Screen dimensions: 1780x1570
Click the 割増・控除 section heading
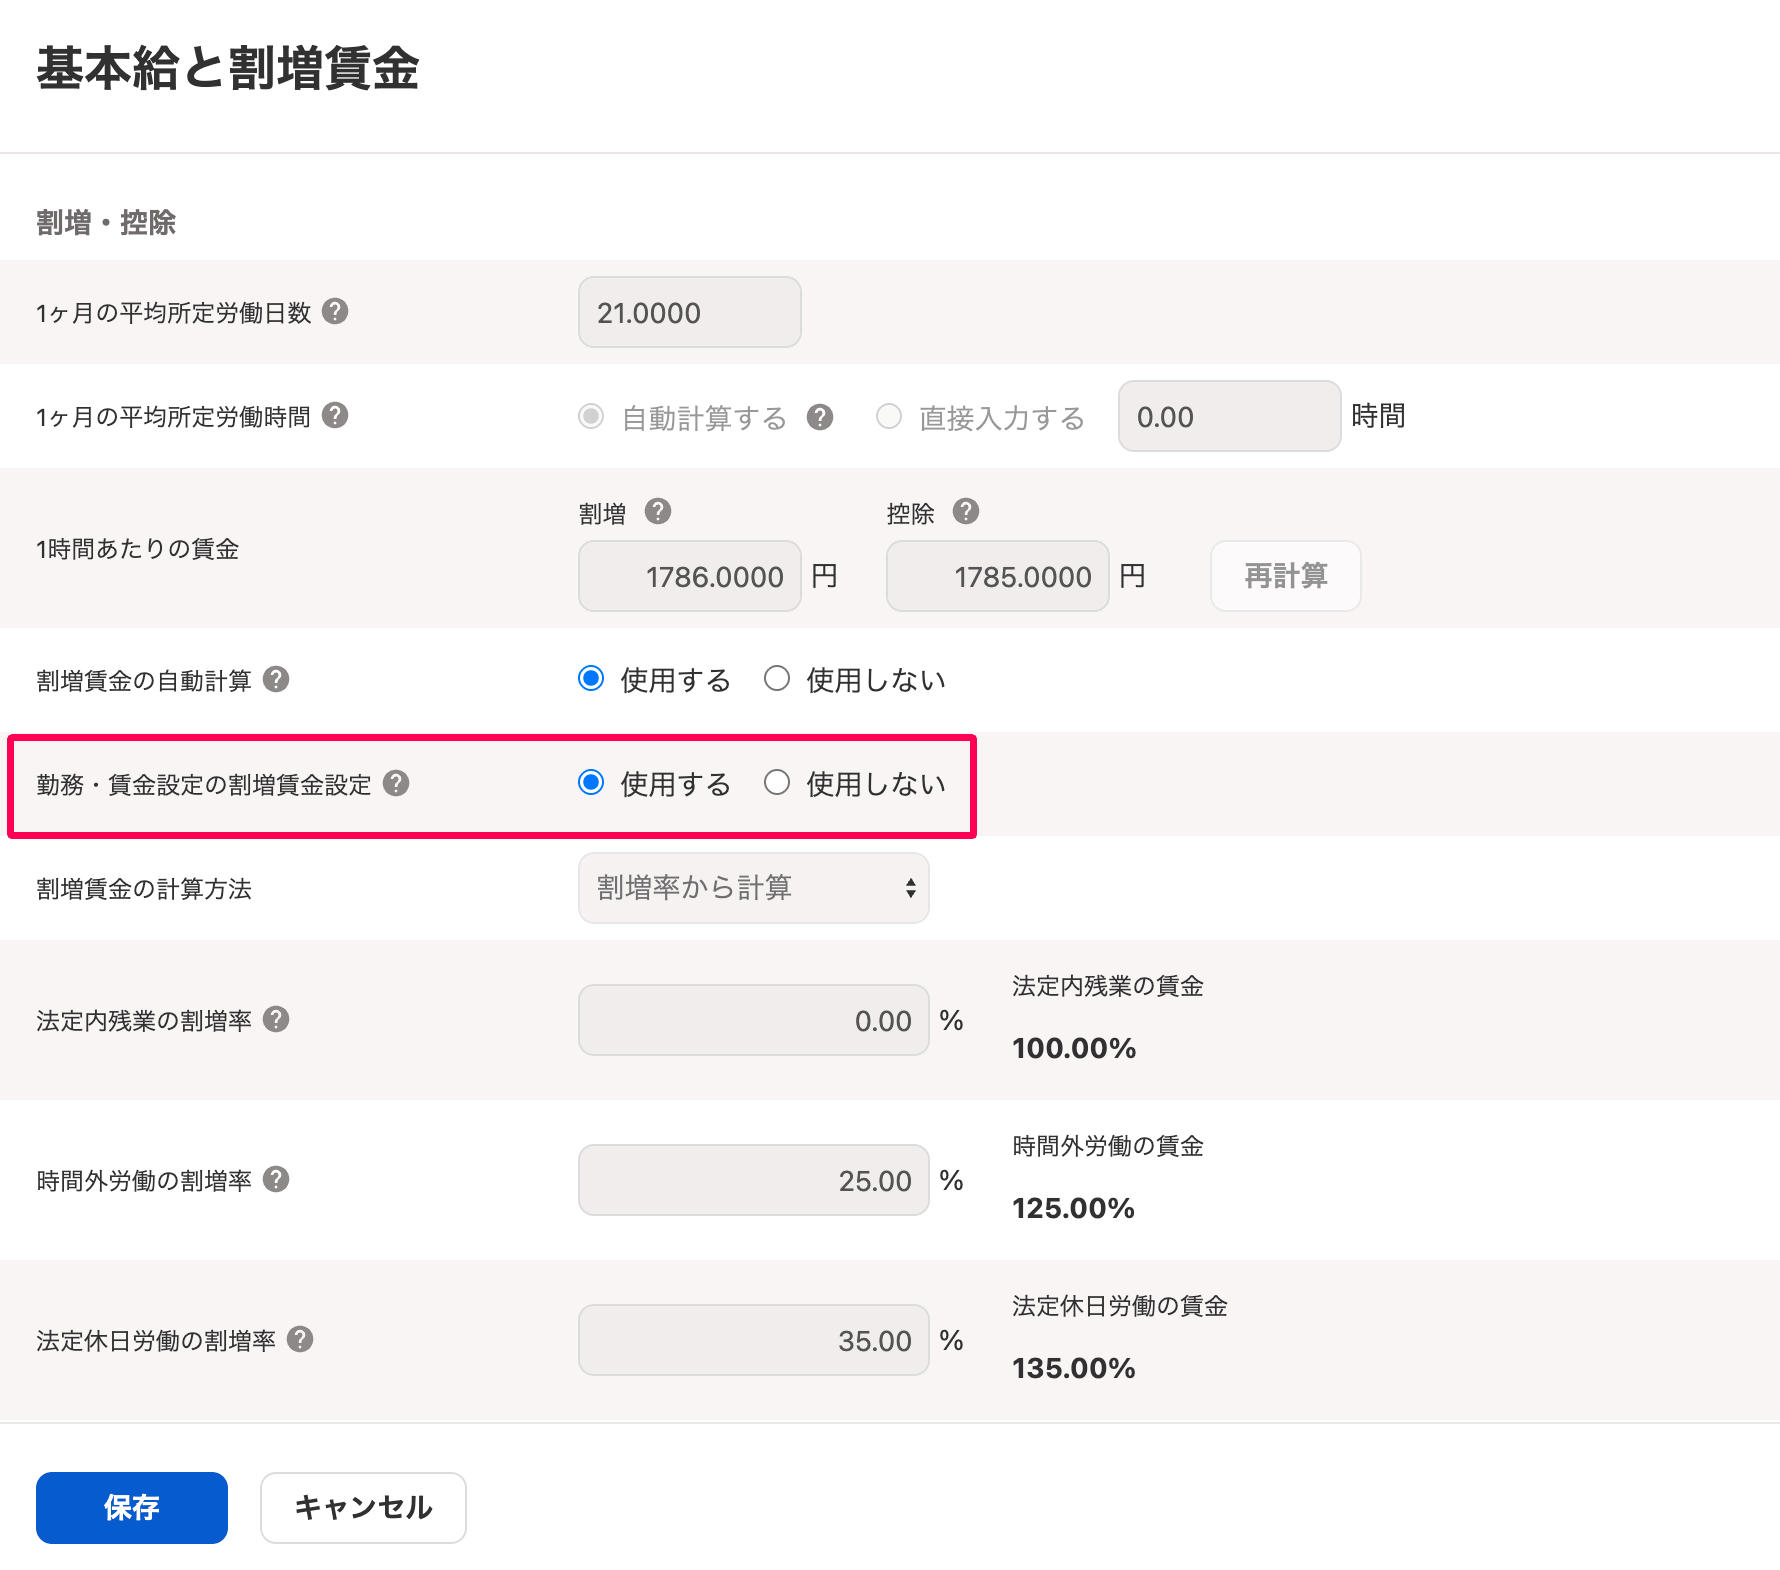[106, 222]
